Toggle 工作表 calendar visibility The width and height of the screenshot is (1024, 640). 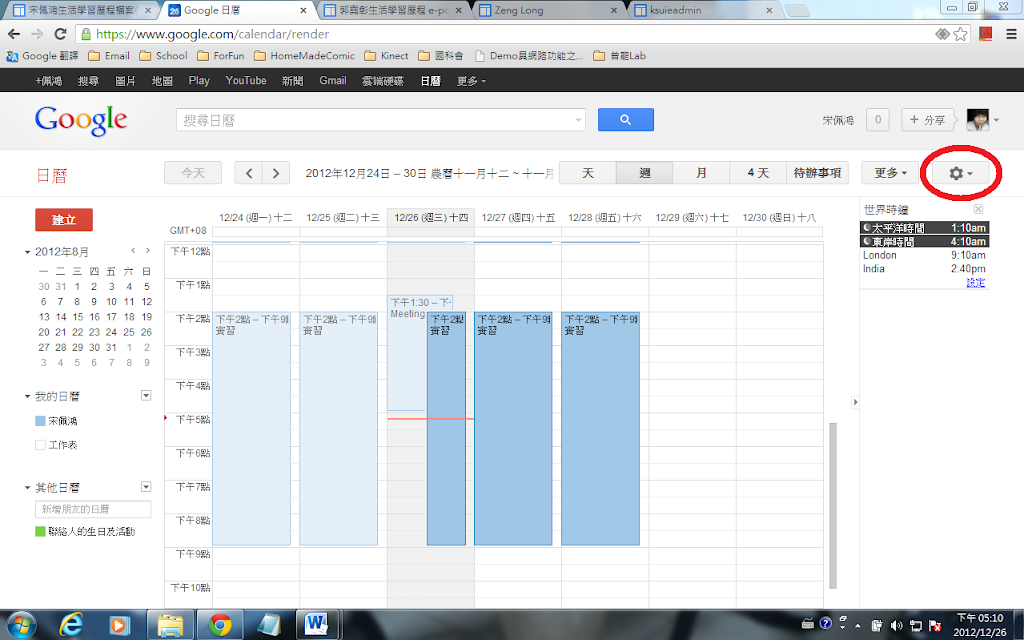click(x=40, y=445)
